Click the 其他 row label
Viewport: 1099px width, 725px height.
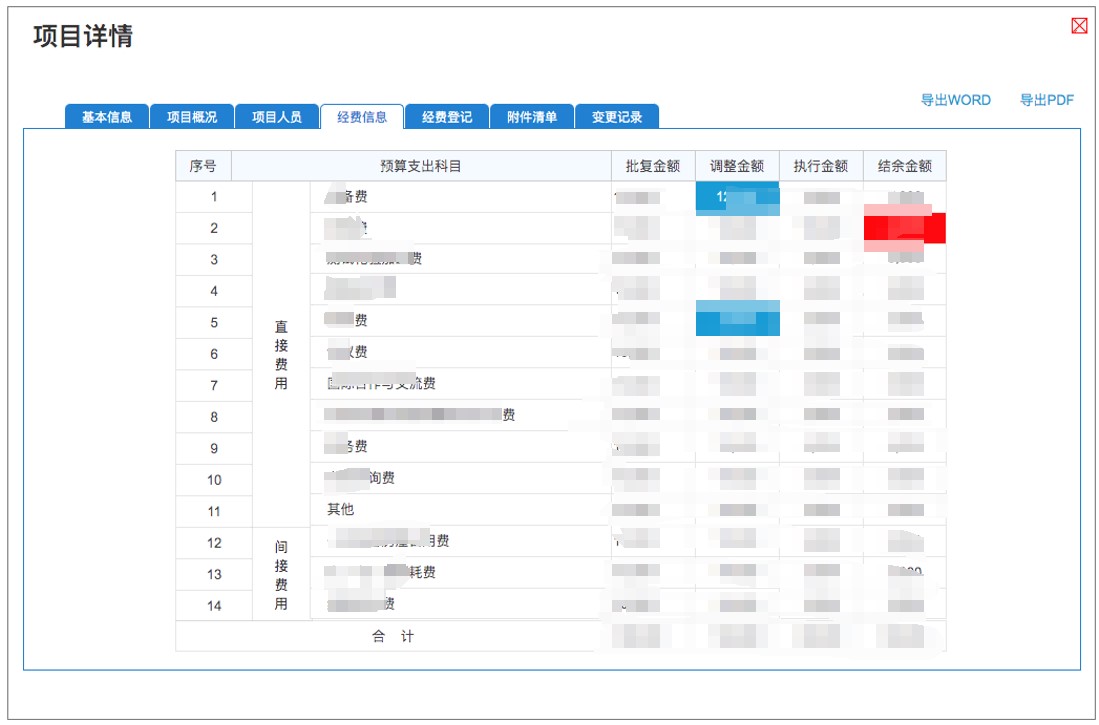(341, 509)
